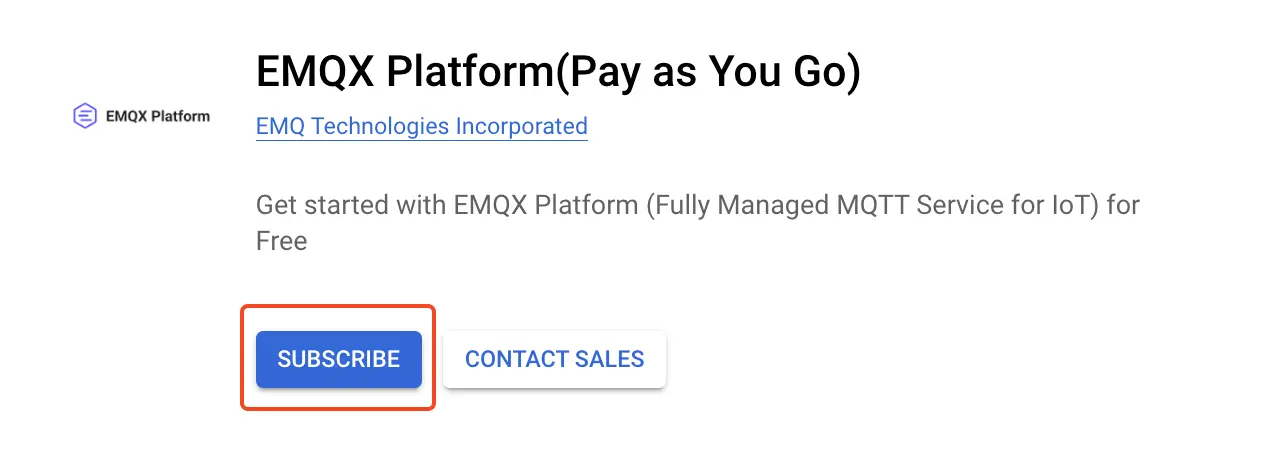
Task: Click the EMQX Platform logo text
Action: pos(157,116)
